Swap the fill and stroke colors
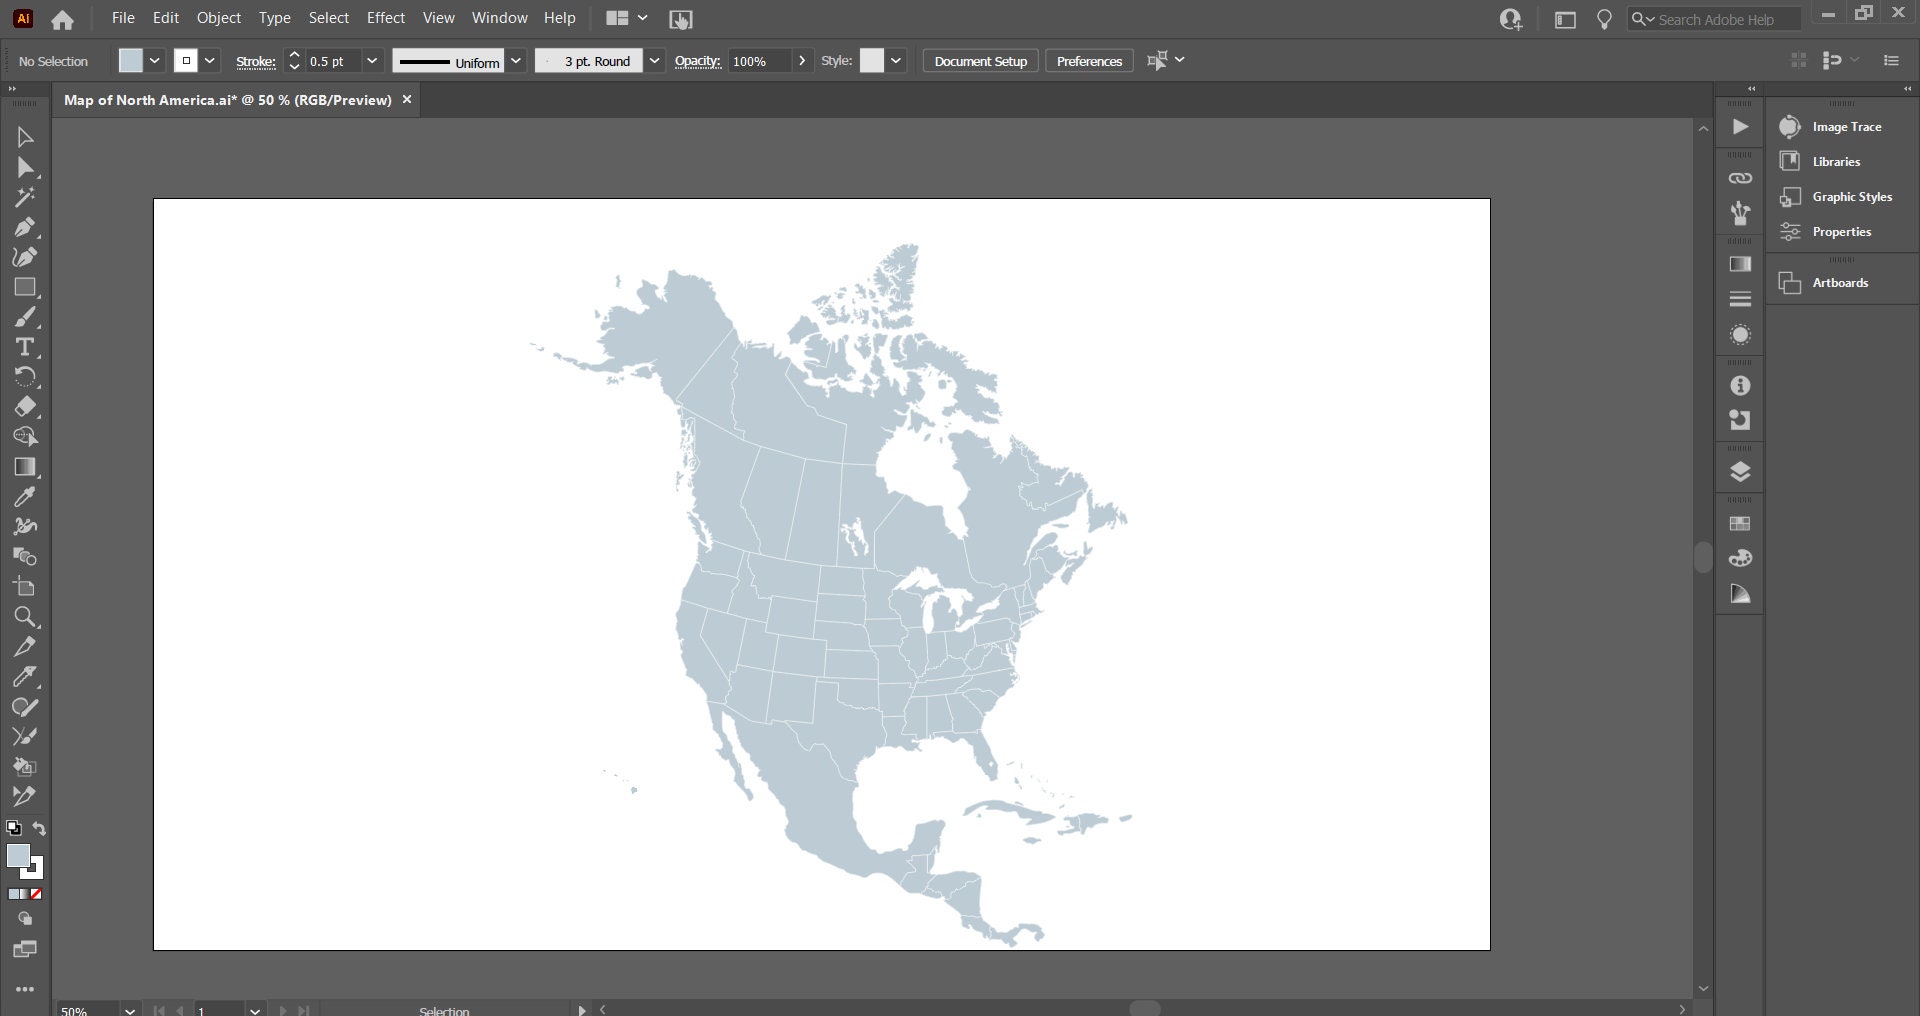This screenshot has height=1016, width=1920. (x=38, y=829)
